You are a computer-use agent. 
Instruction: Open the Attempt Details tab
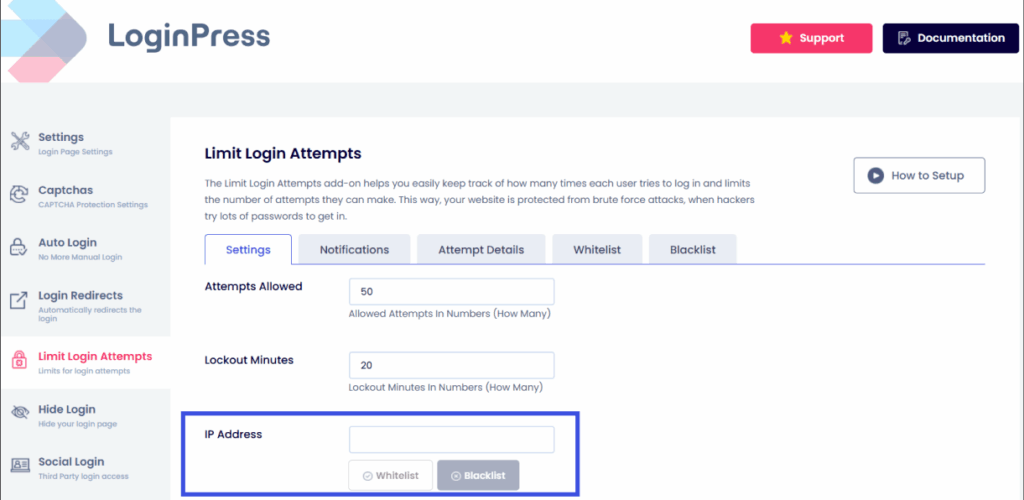pos(481,249)
